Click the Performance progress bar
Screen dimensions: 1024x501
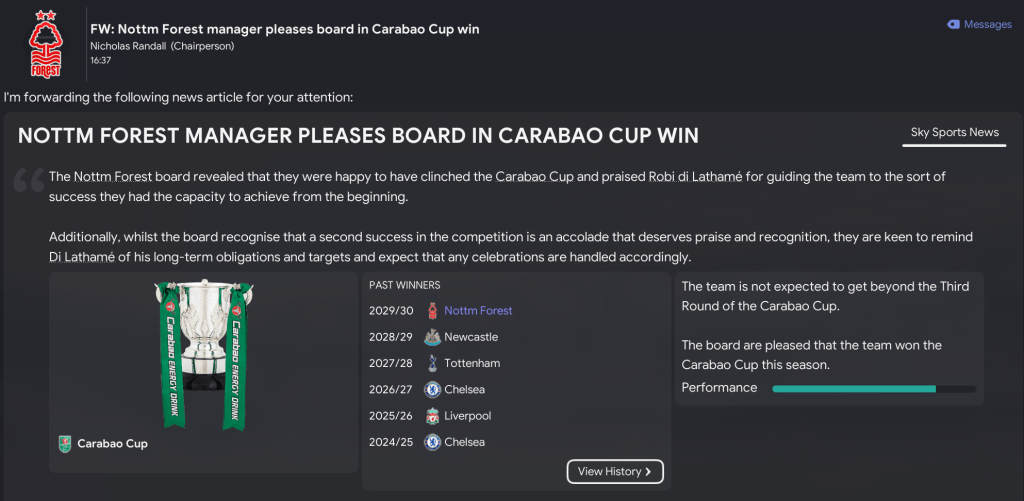pyautogui.click(x=873, y=388)
